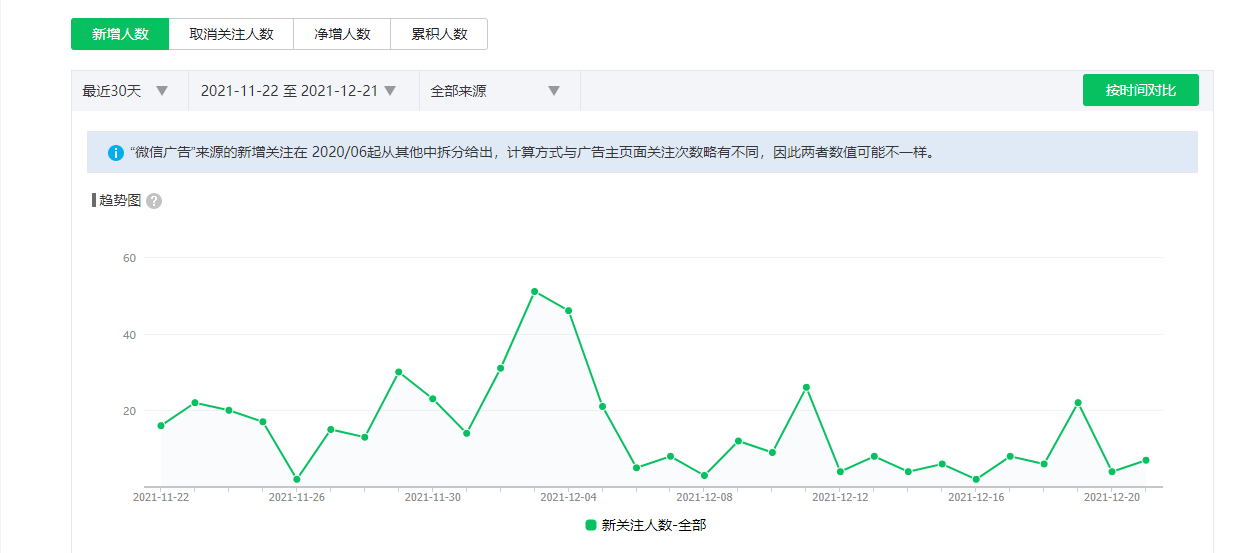Click the last data point on the line
Image resolution: width=1240 pixels, height=553 pixels.
pyautogui.click(x=1146, y=460)
